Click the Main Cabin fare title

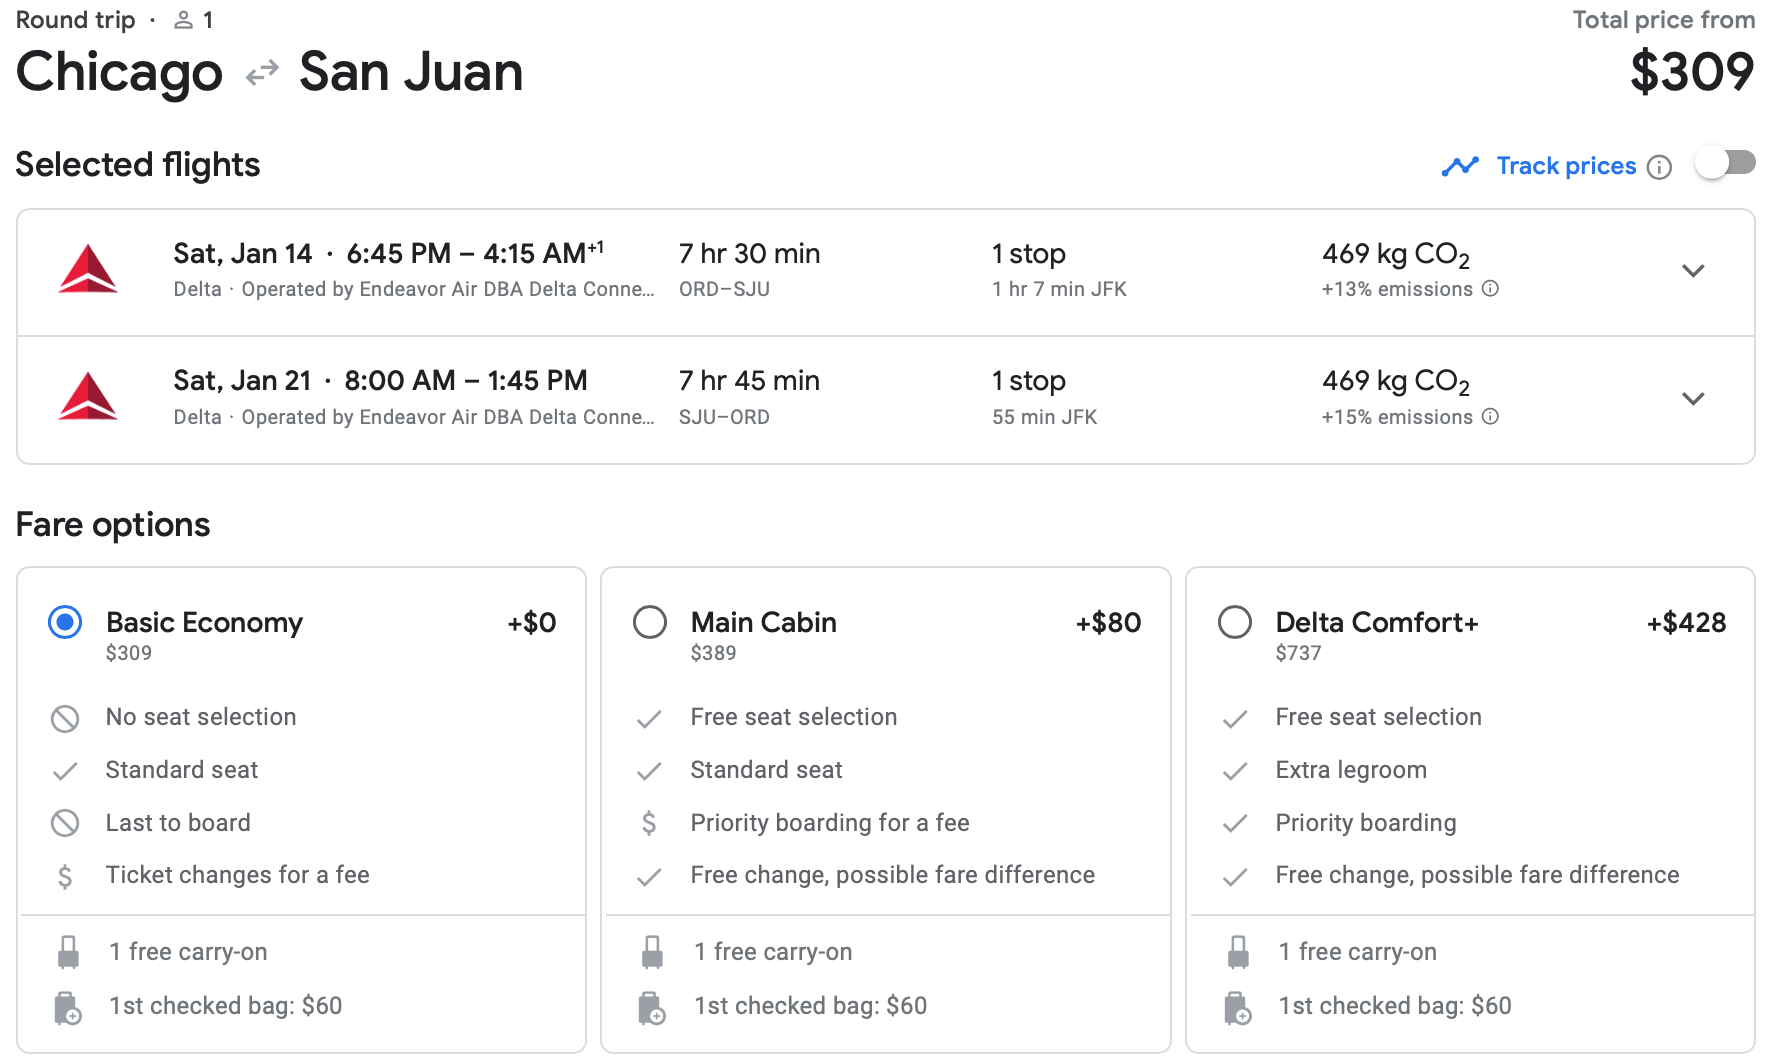click(763, 622)
